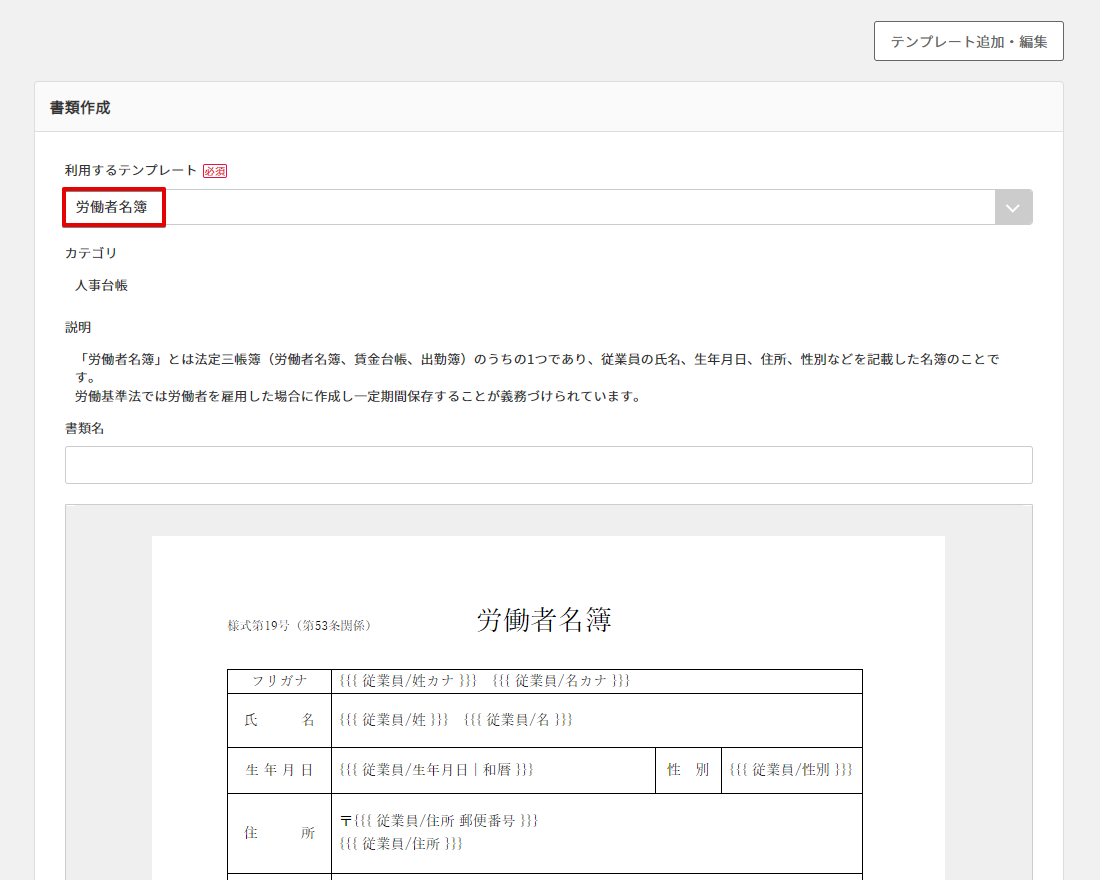Click the テンプレート追加・編集 button

pos(968,41)
